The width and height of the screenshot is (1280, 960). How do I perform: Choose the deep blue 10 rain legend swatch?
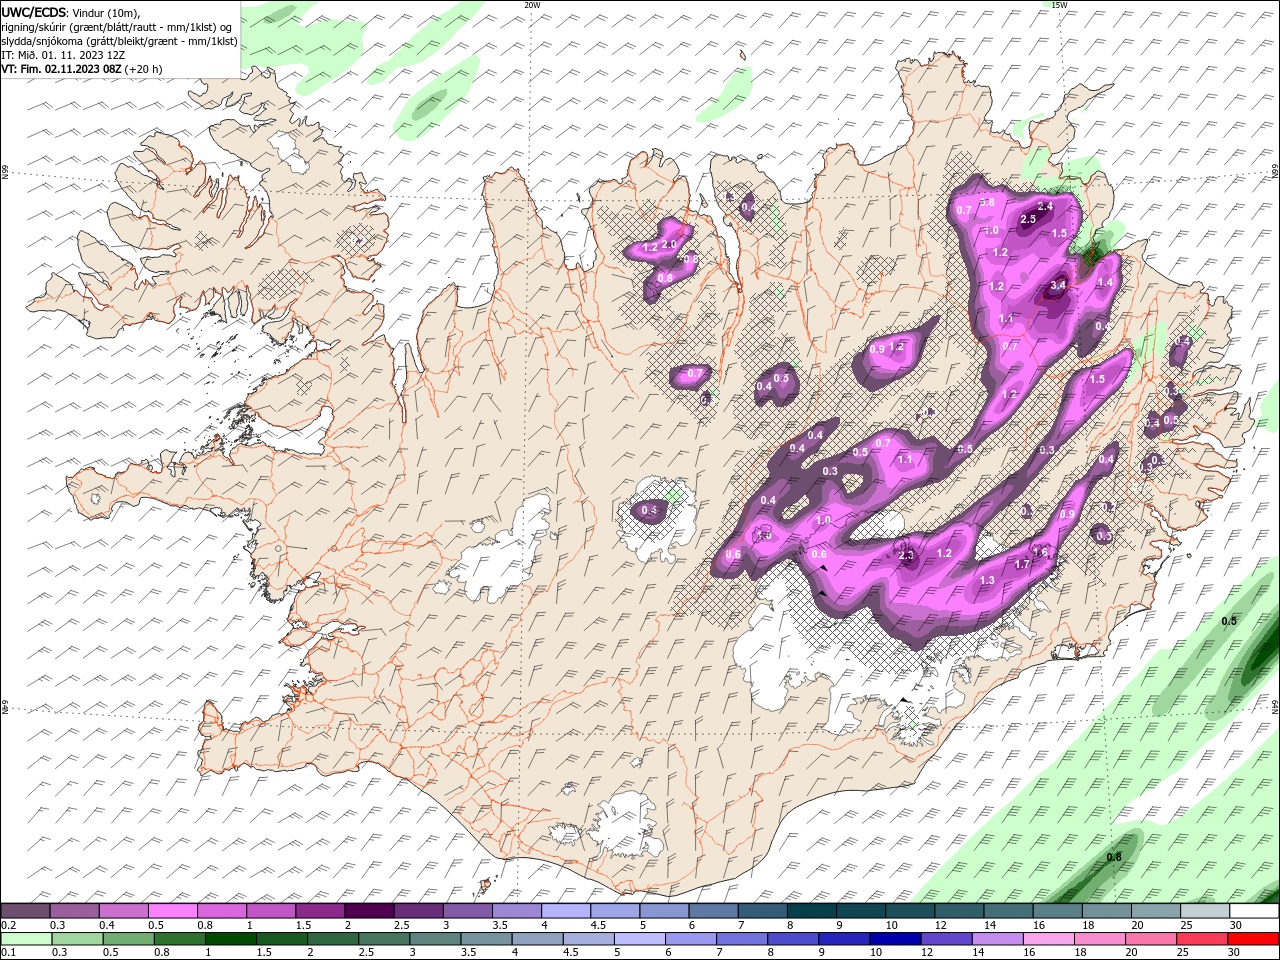point(894,939)
